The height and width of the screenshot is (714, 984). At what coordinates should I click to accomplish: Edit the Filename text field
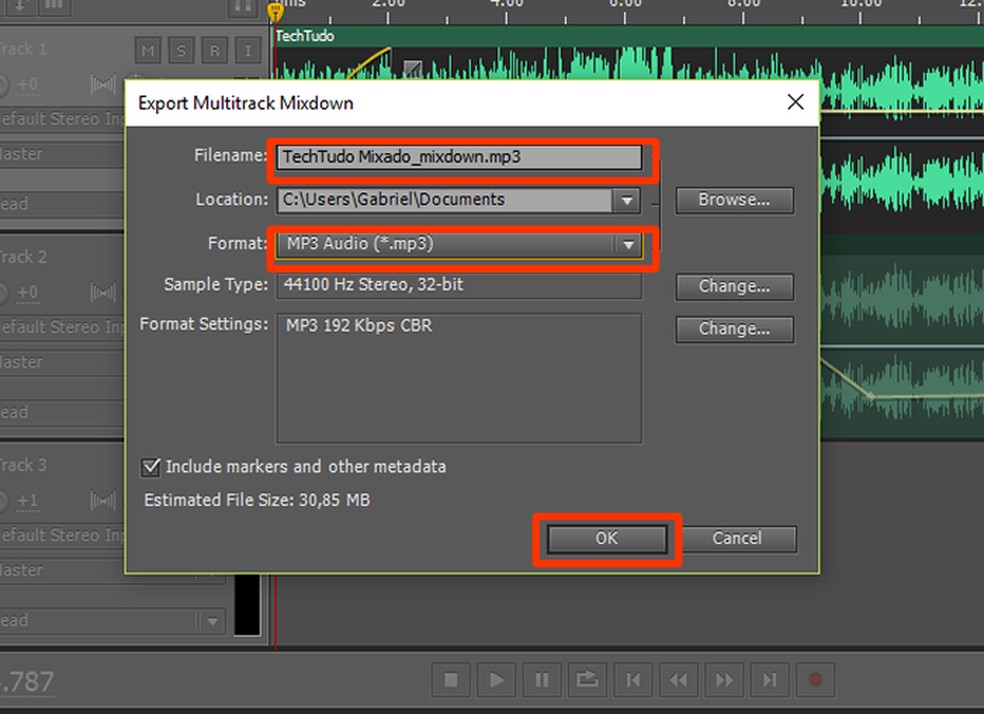pos(459,157)
